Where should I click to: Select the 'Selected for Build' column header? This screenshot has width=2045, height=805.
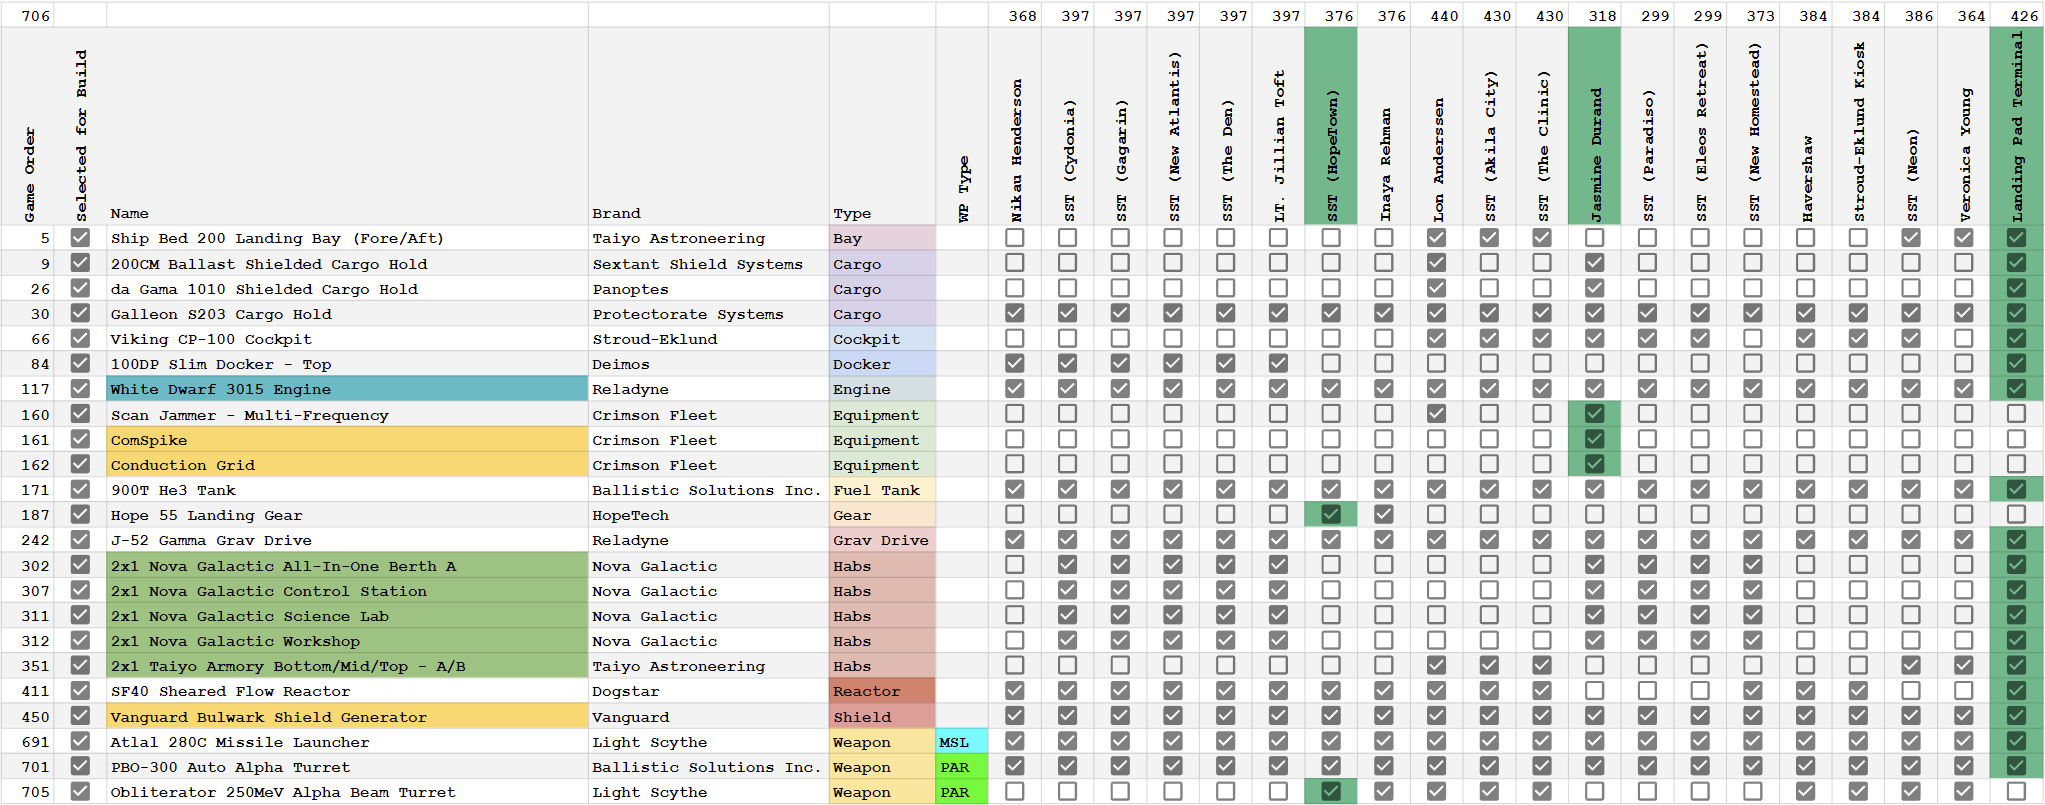point(80,126)
